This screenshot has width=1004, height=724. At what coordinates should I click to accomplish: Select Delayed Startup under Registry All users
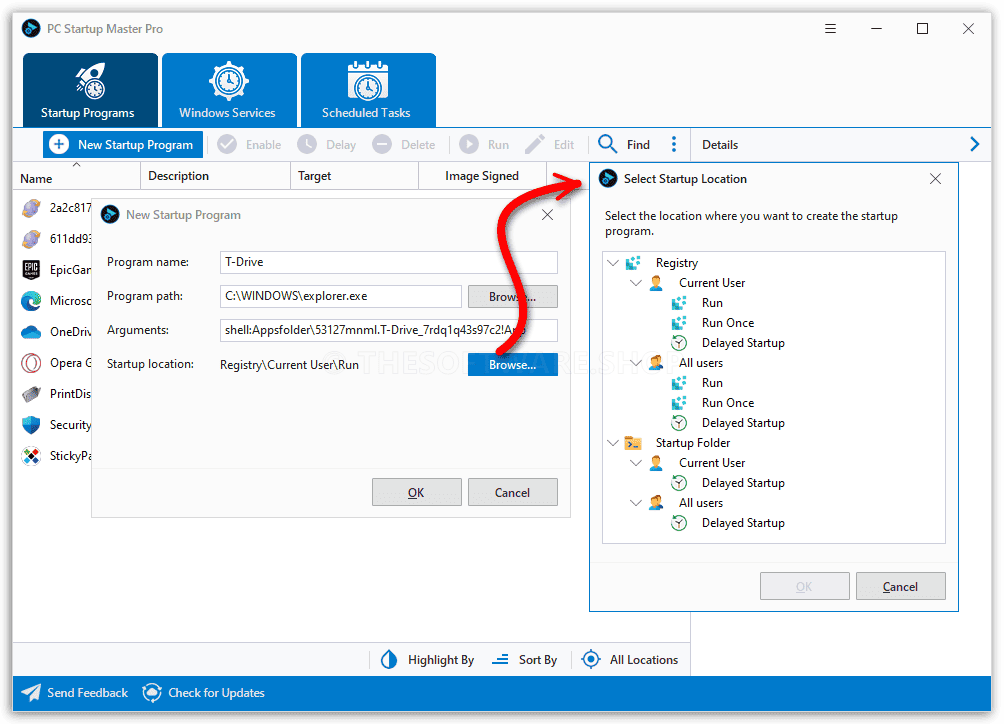coord(743,423)
